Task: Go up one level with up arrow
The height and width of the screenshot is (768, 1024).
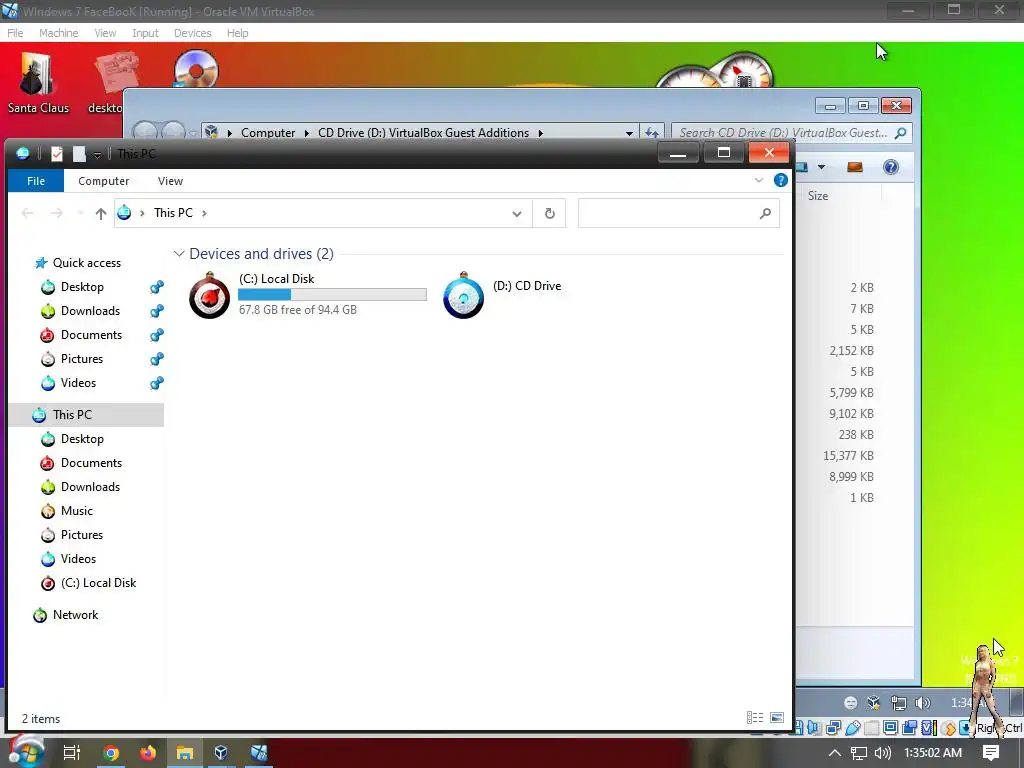Action: (101, 213)
